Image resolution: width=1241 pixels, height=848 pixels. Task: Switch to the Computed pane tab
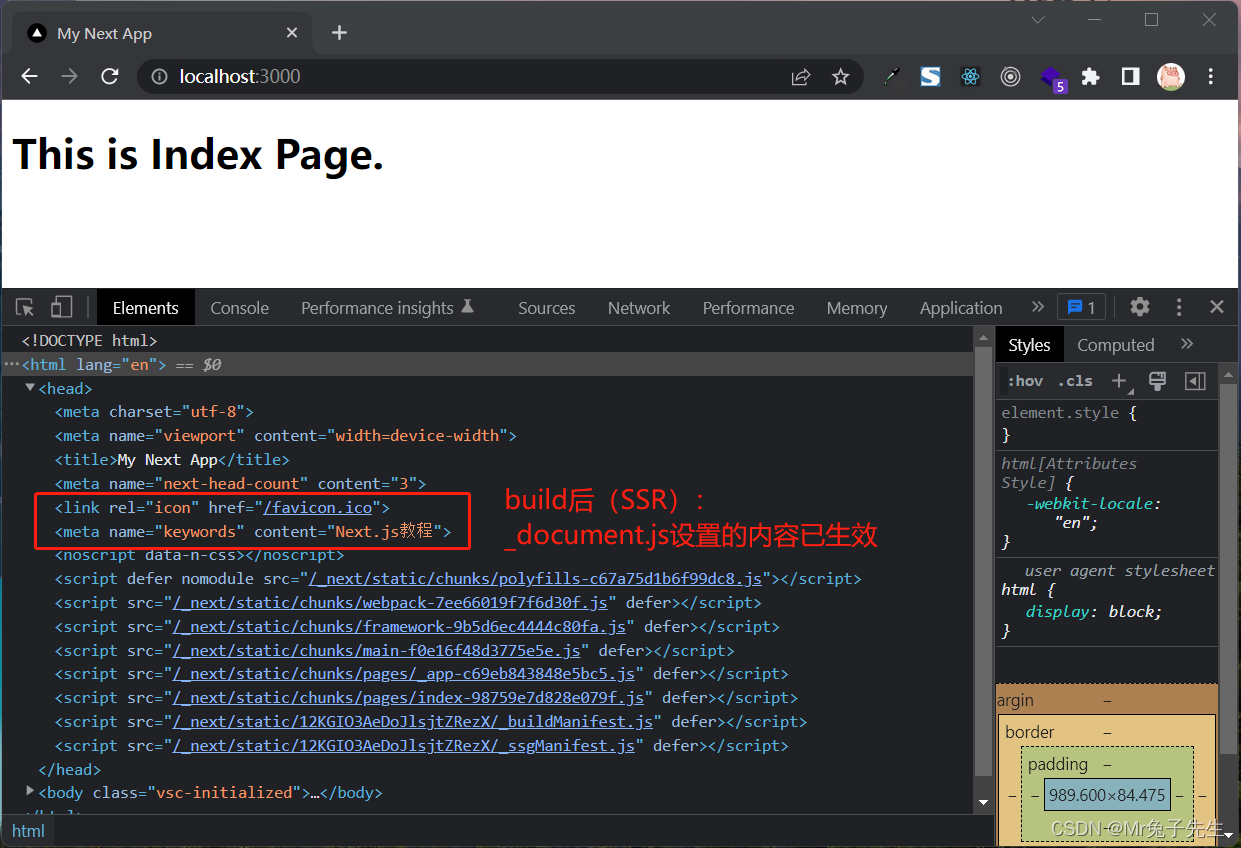[1115, 345]
